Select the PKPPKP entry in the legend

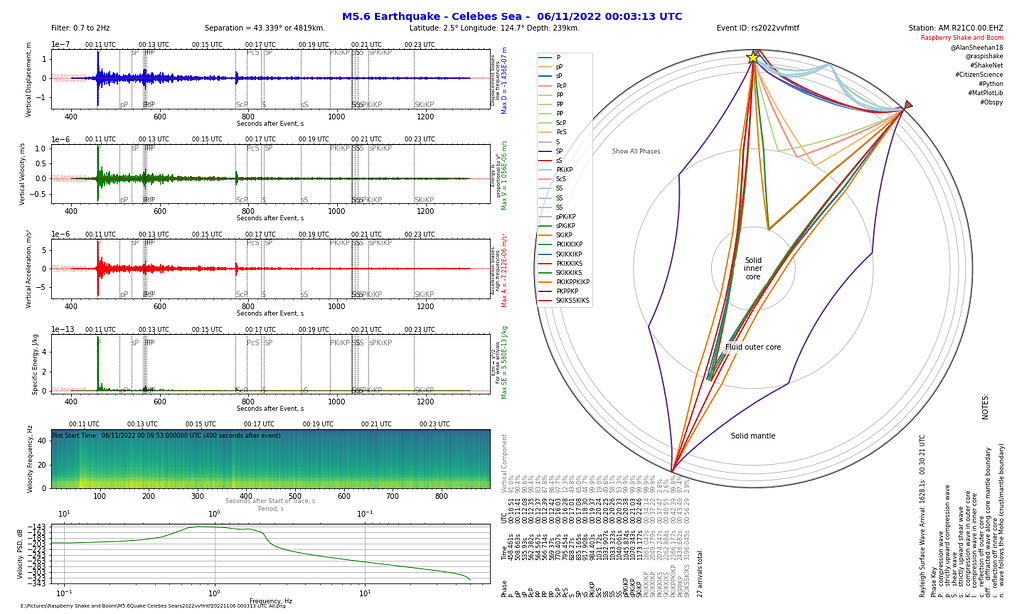pos(564,291)
